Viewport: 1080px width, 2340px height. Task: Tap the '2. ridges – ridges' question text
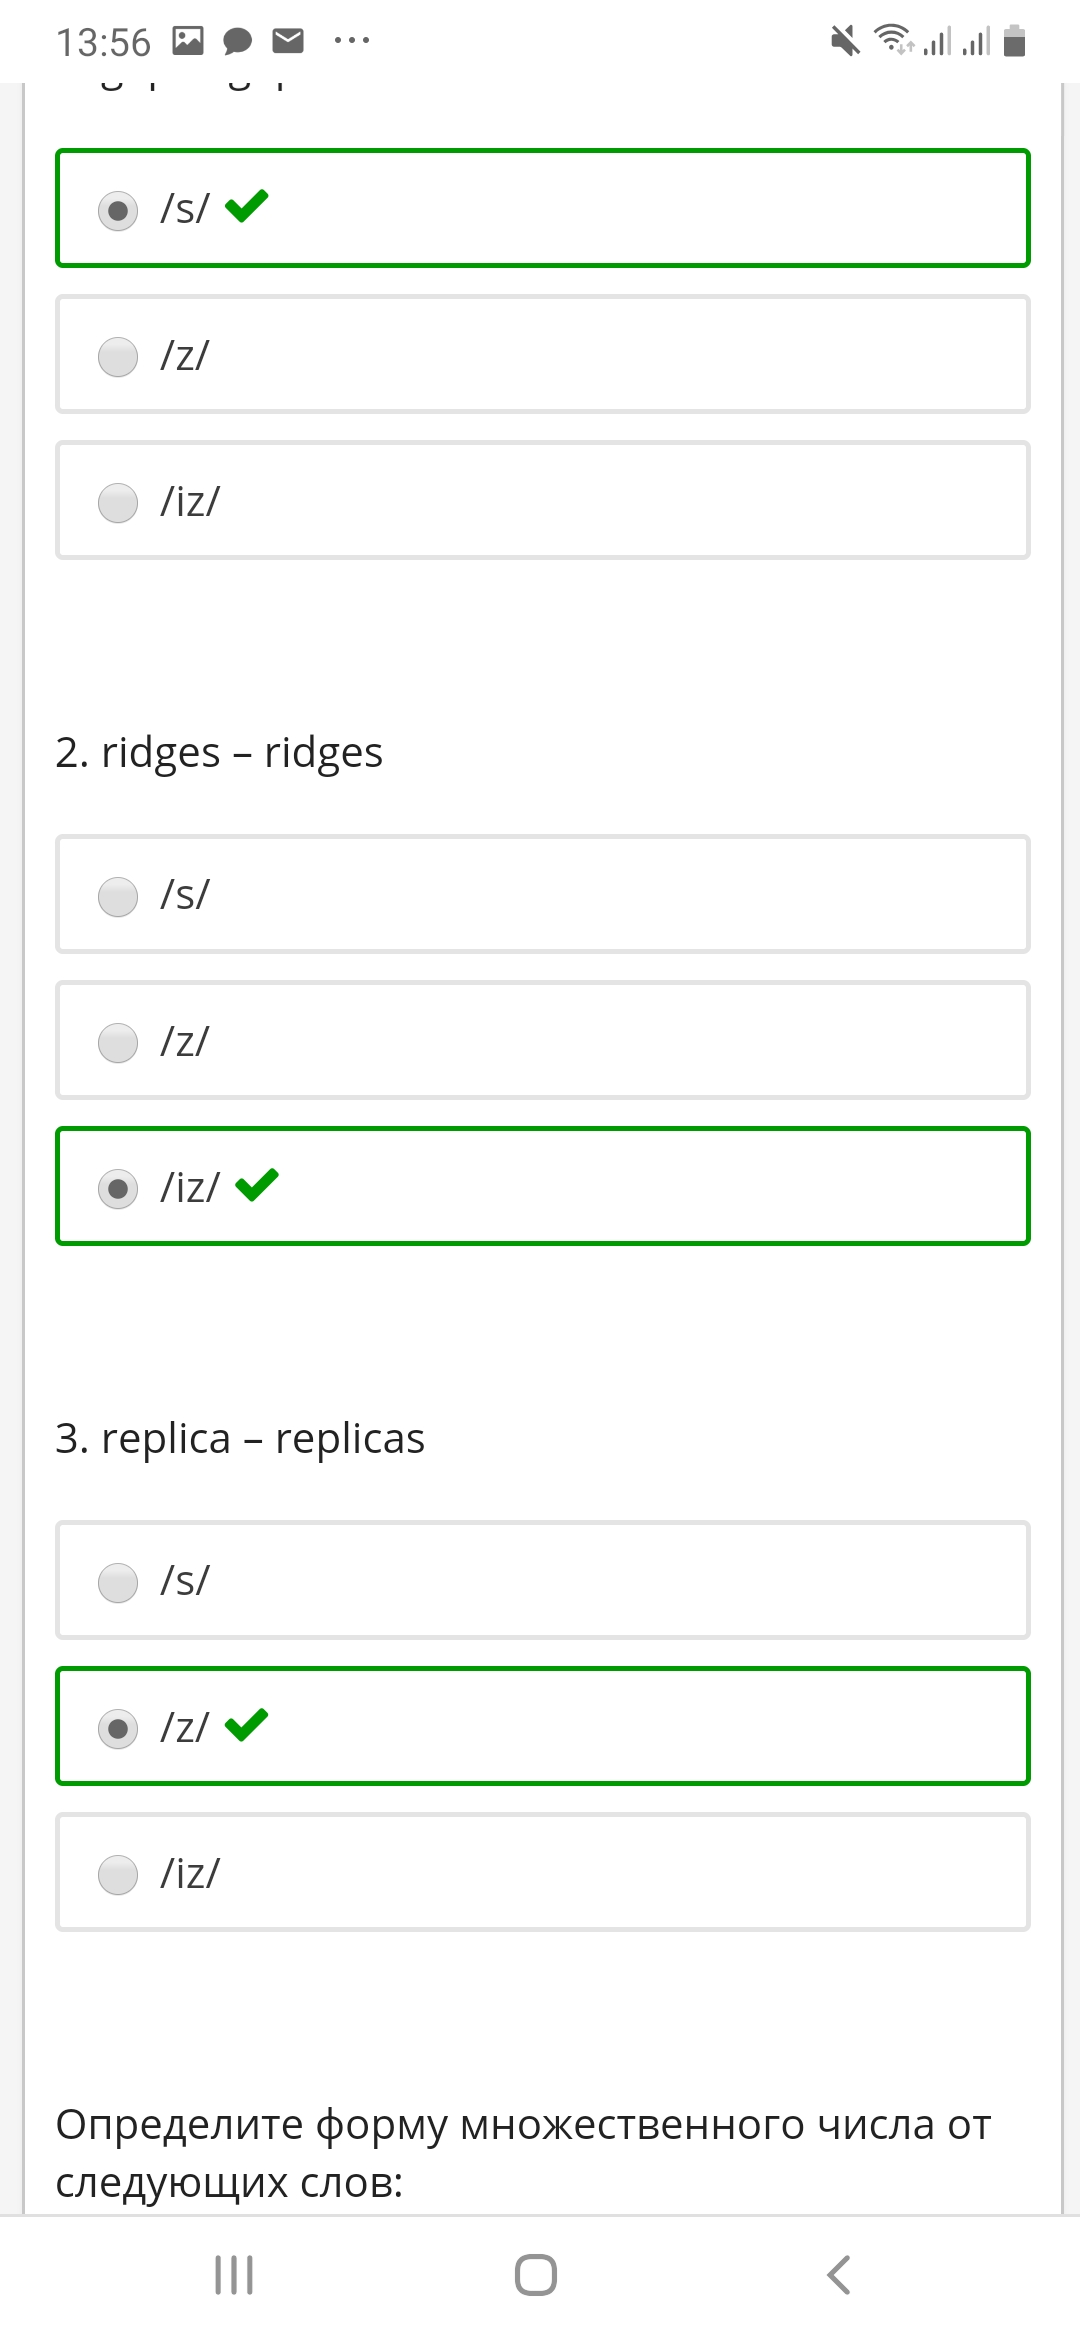pos(219,753)
